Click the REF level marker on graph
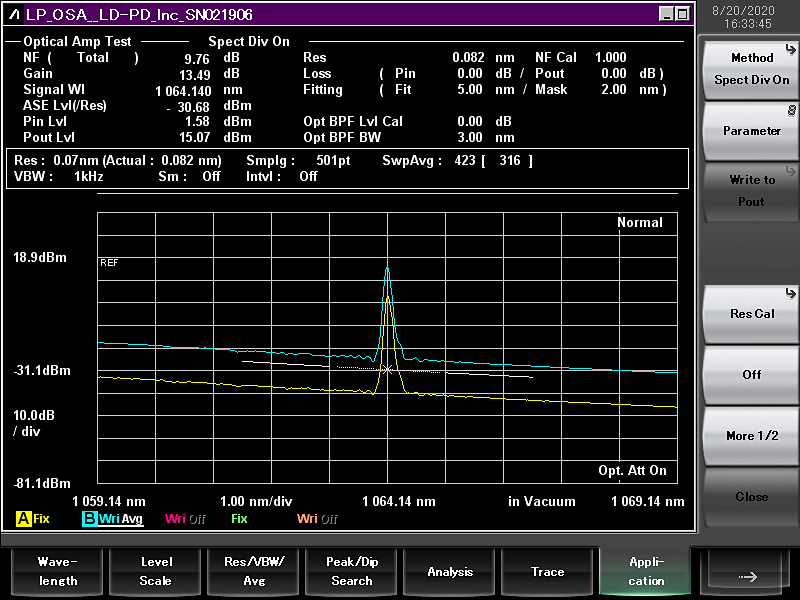800x600 pixels. point(109,262)
